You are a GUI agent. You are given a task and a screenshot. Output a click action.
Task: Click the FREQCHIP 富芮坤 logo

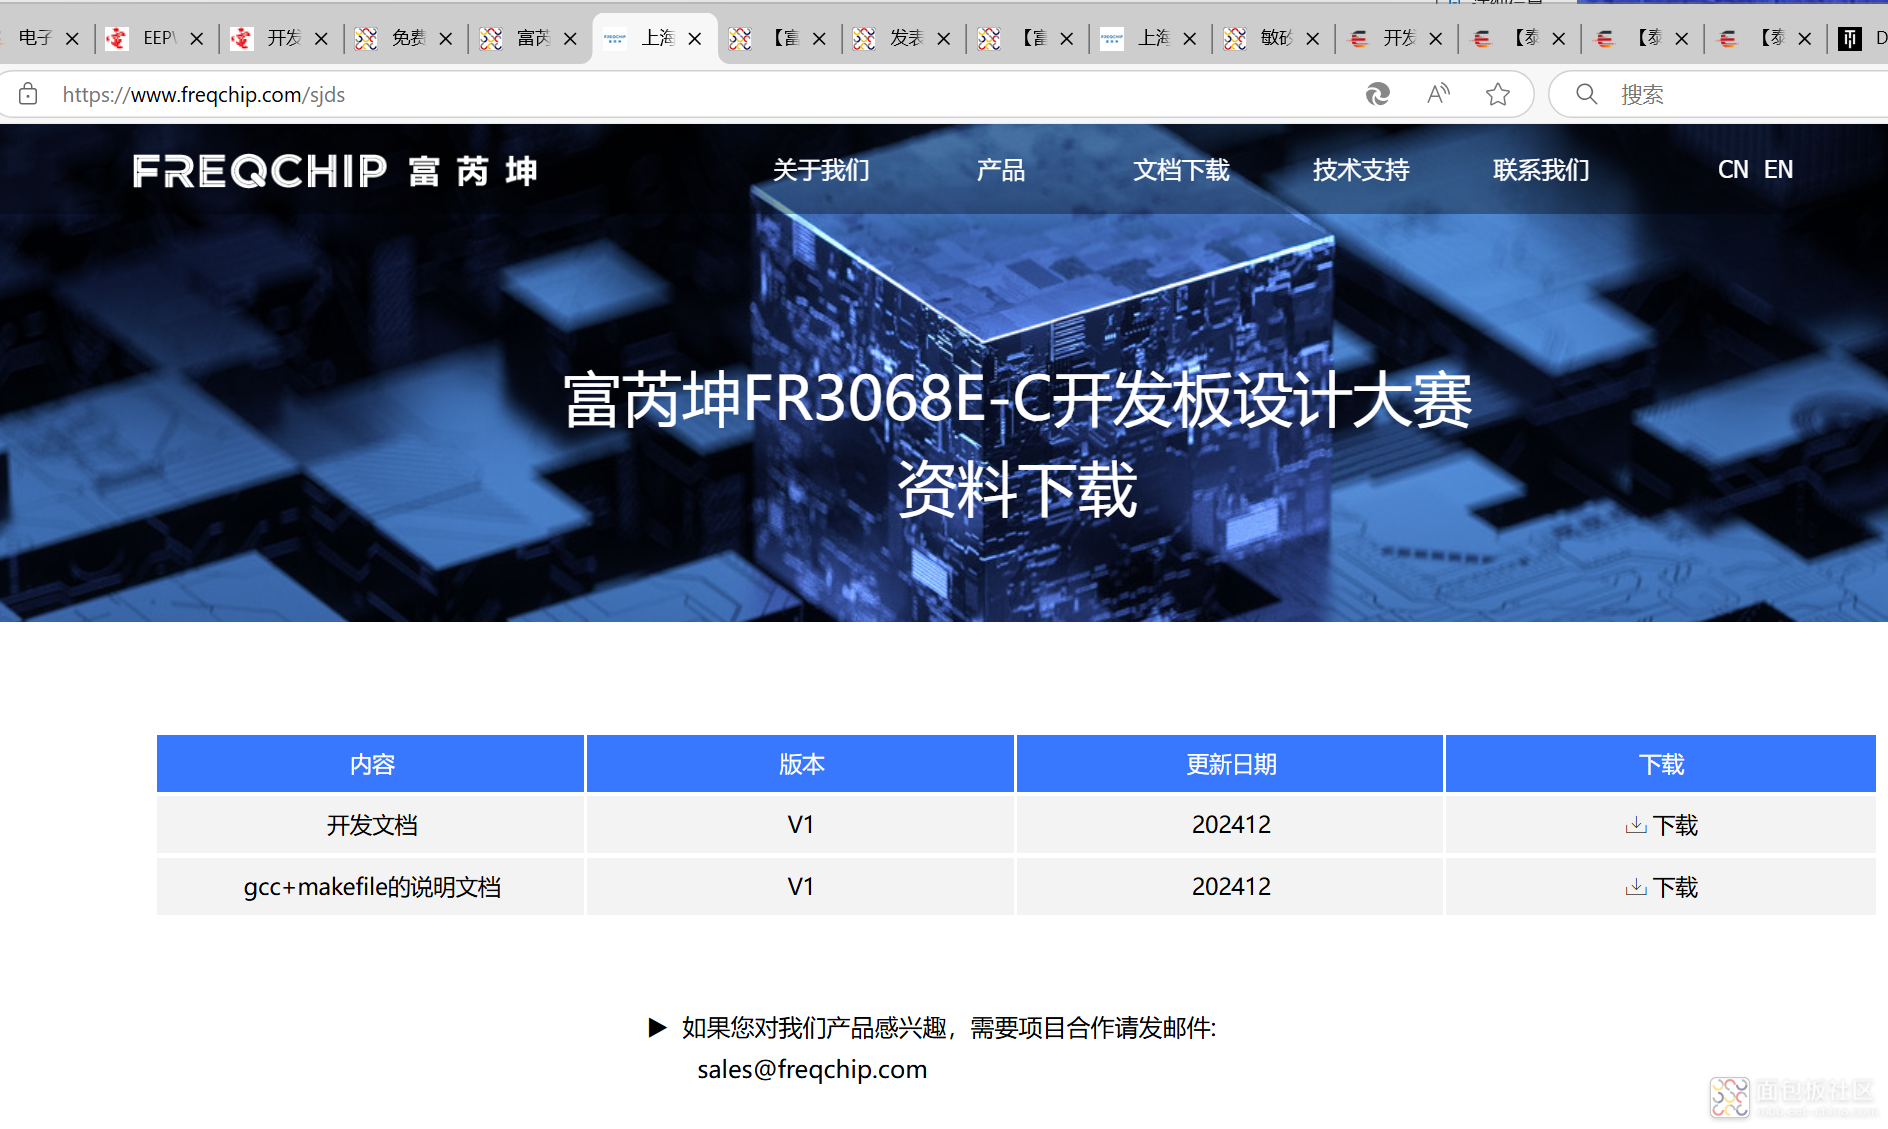[335, 171]
